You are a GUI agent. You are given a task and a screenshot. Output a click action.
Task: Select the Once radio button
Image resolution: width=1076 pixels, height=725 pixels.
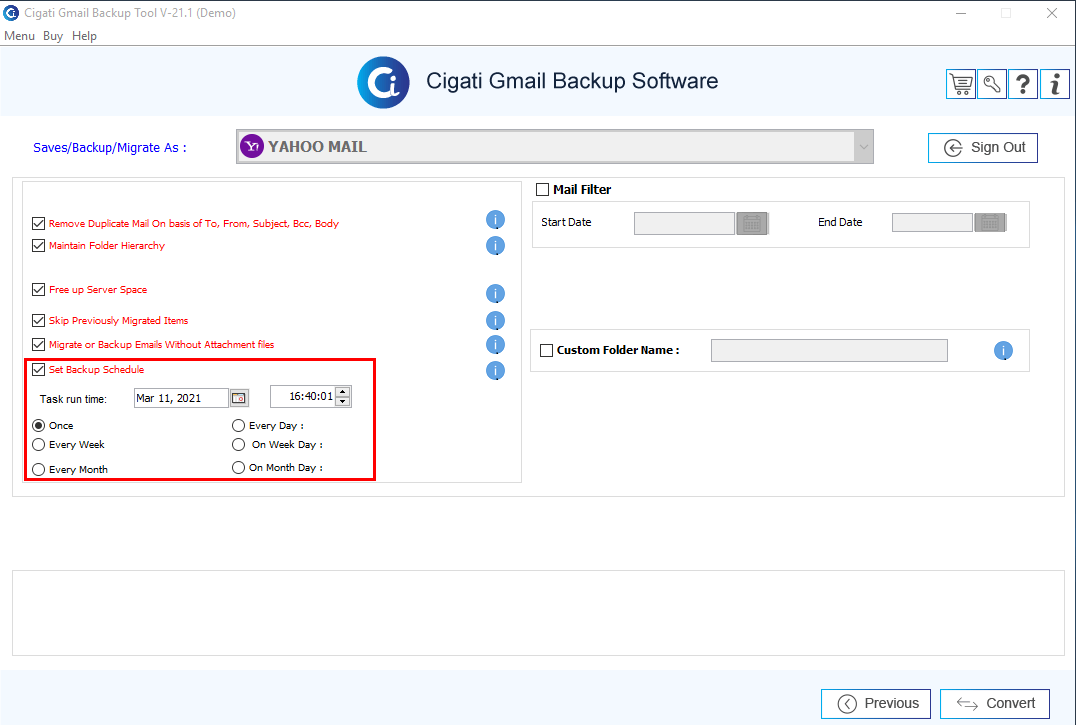point(38,425)
